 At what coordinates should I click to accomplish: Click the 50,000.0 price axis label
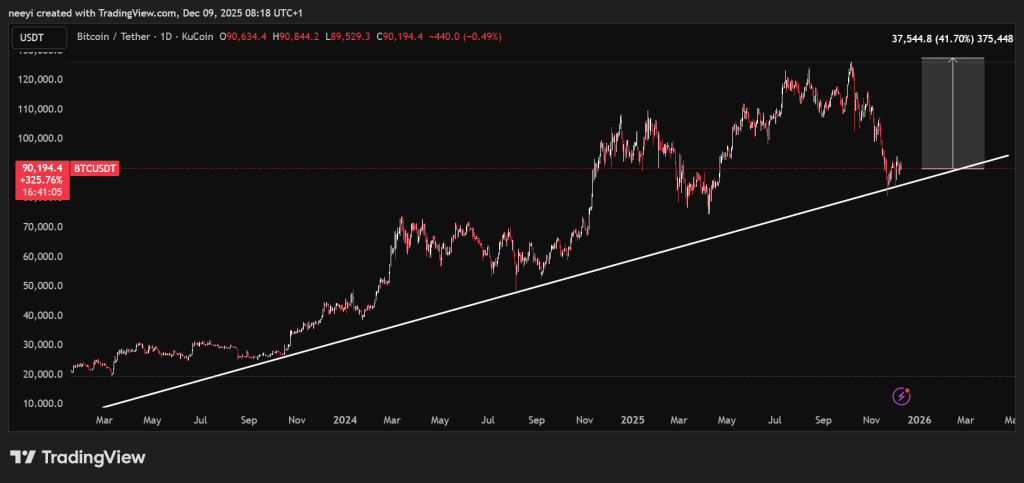43,286
